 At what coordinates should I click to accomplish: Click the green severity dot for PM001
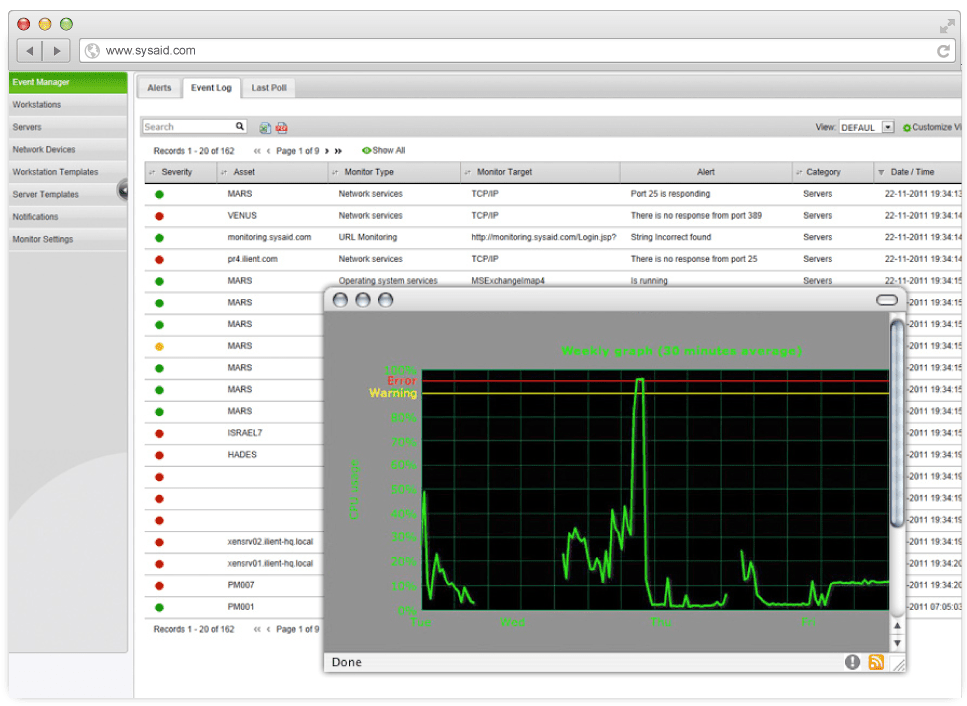(159, 607)
